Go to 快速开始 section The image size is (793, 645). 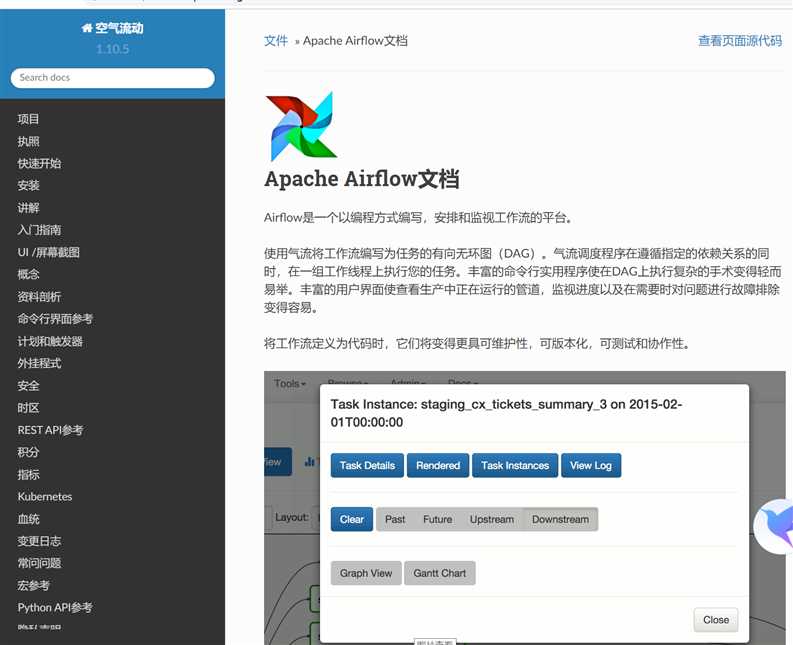[39, 163]
